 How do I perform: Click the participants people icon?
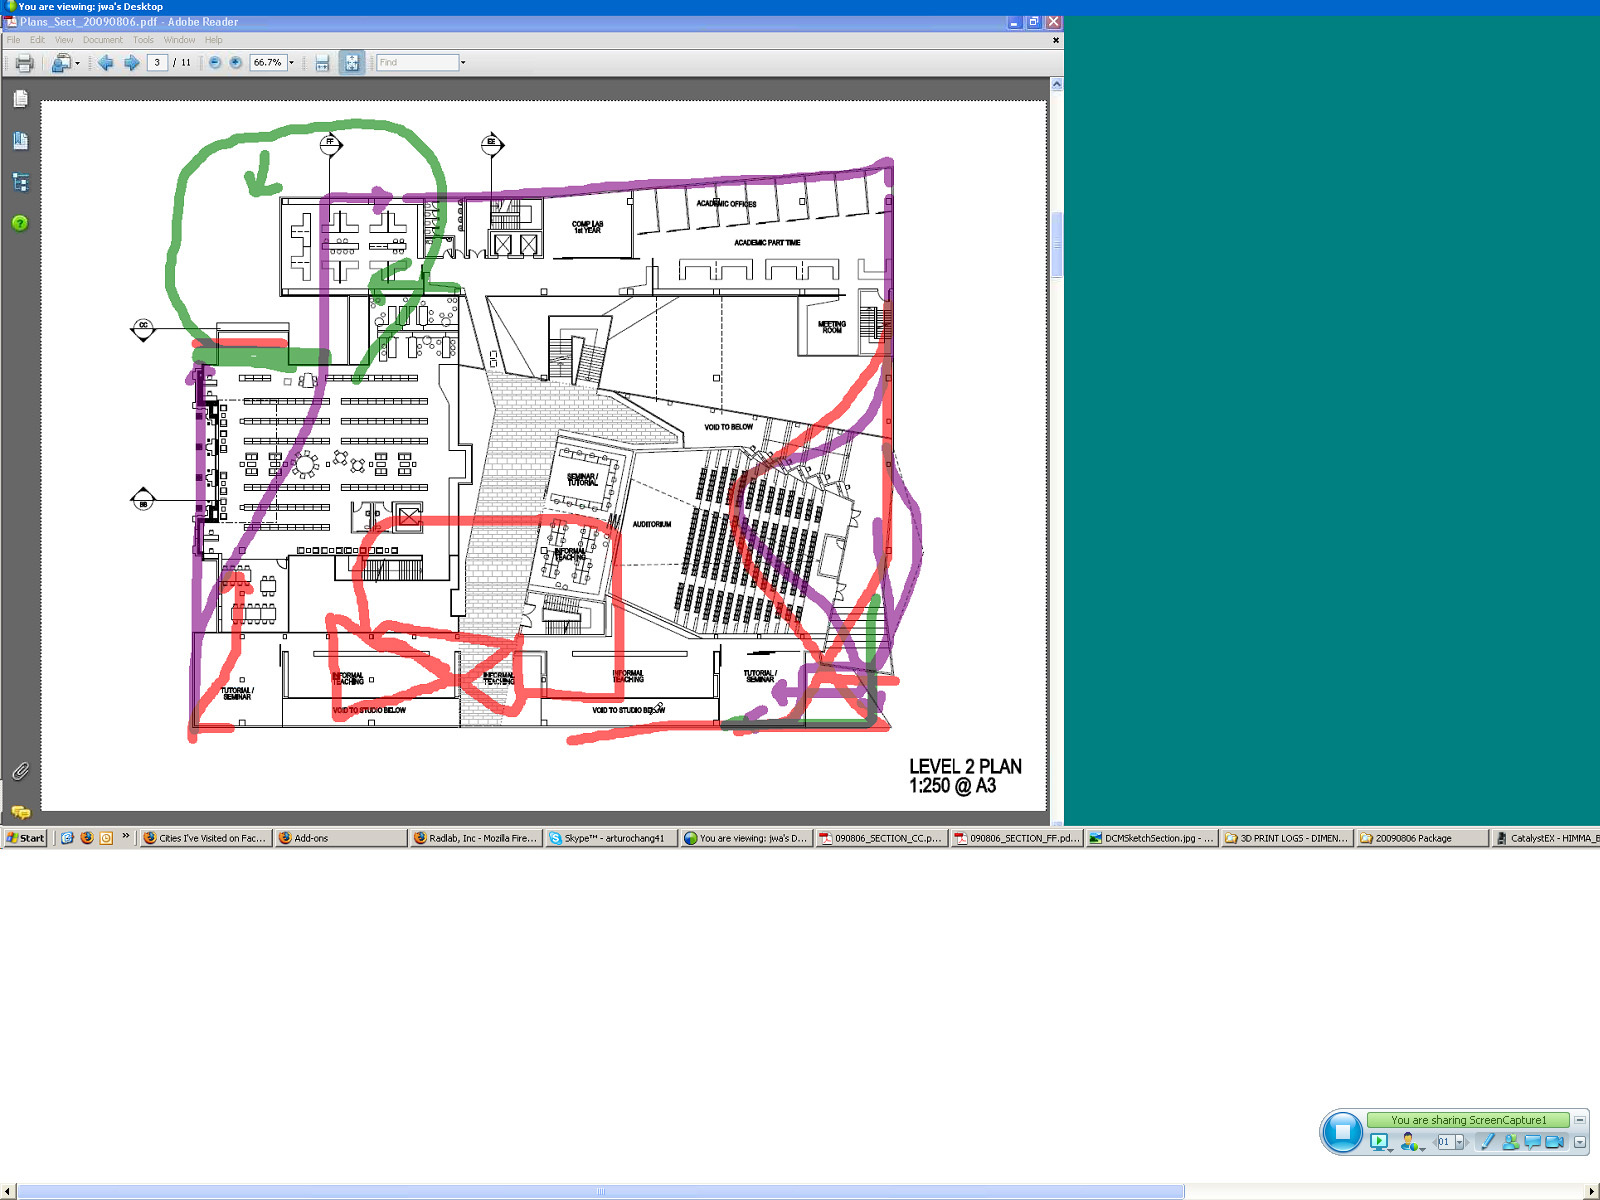click(x=1510, y=1142)
